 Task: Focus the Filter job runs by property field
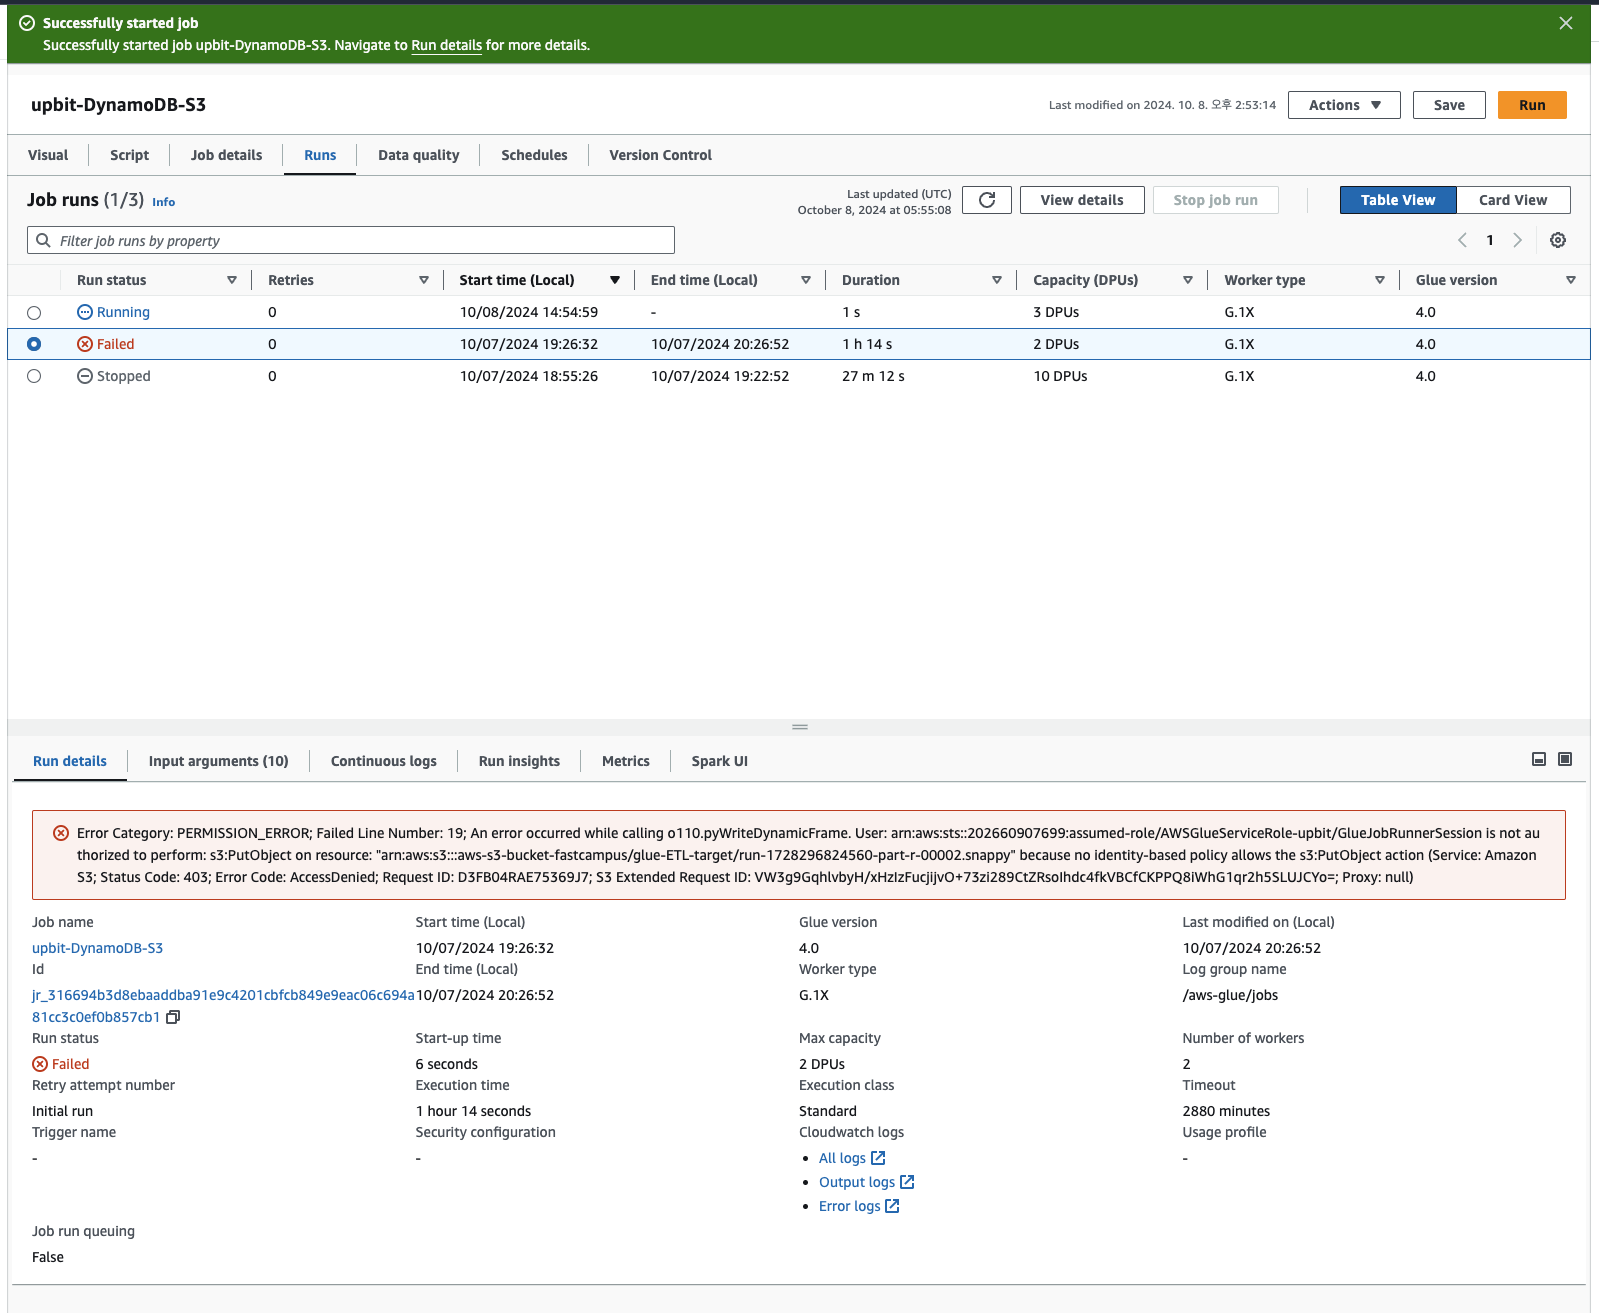[351, 240]
